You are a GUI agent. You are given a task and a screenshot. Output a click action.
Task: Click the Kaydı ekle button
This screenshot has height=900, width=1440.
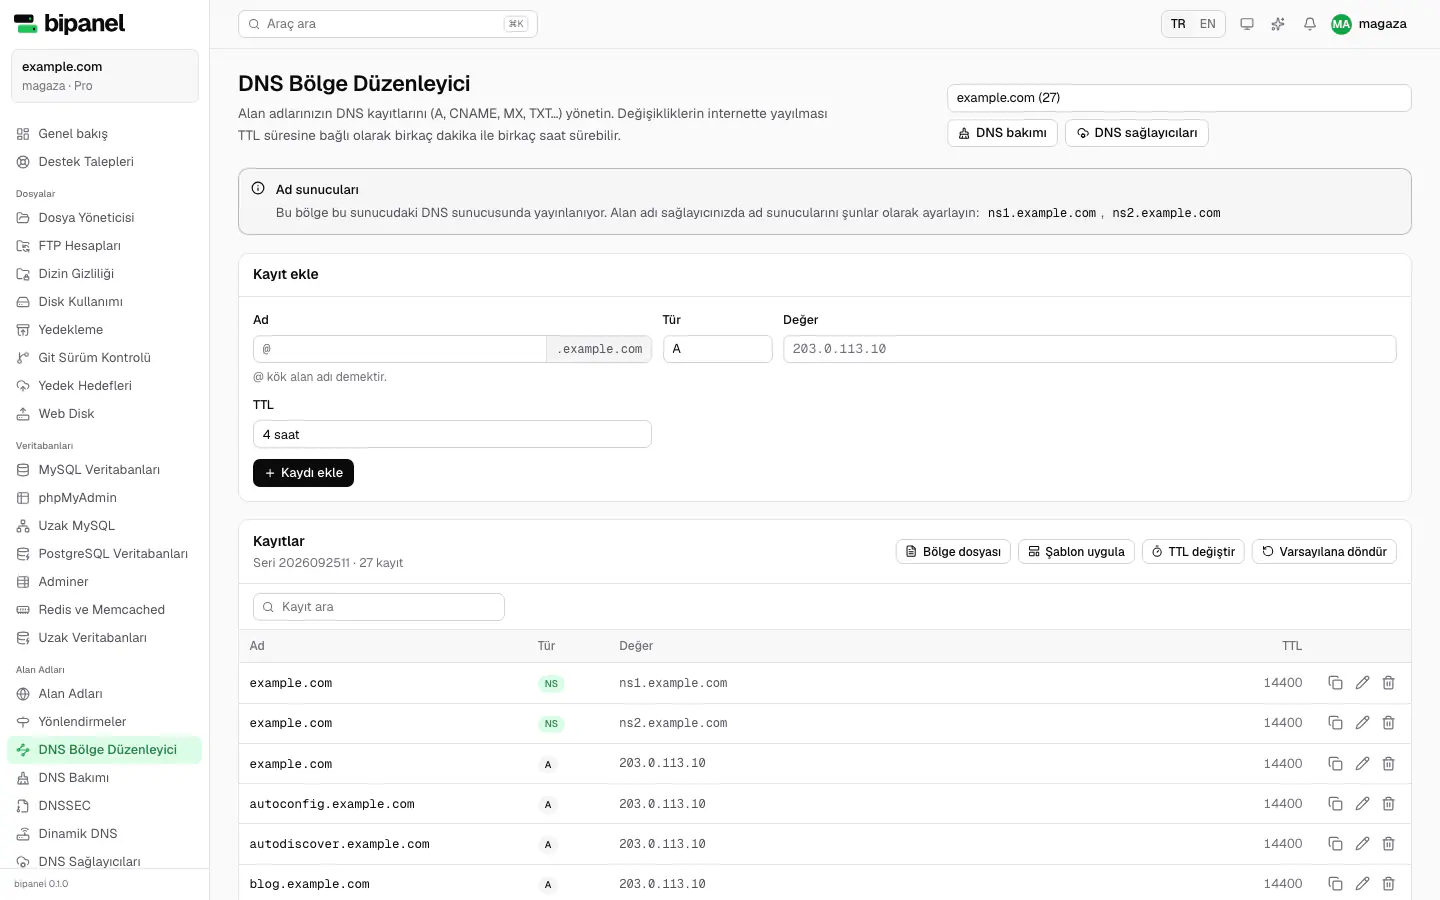(303, 473)
